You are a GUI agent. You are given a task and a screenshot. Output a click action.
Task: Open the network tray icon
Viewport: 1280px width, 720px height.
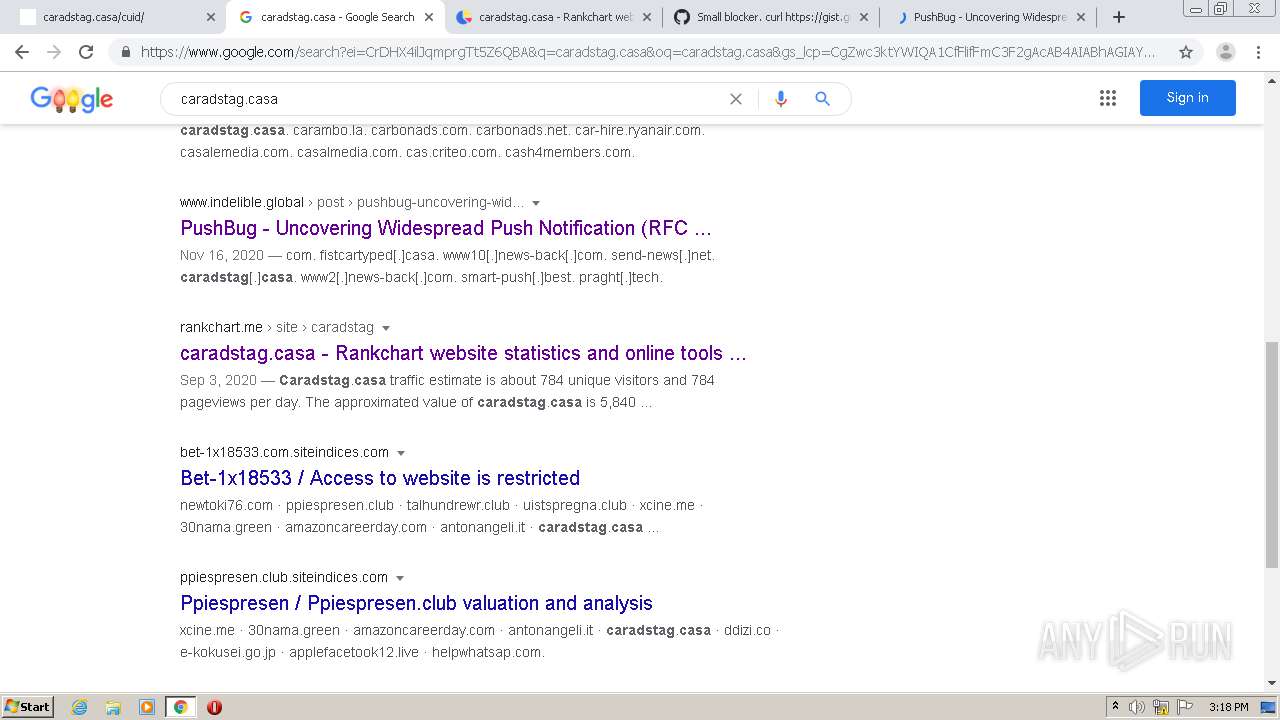tap(1161, 707)
